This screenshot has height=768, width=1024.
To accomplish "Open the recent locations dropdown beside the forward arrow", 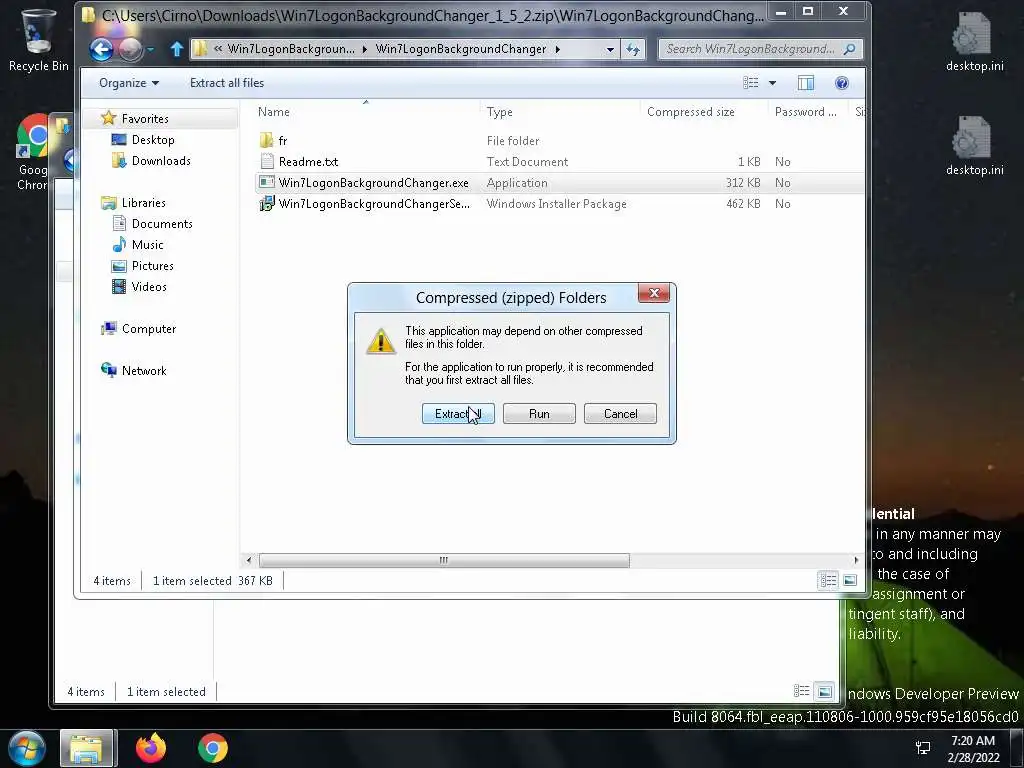I will point(150,49).
